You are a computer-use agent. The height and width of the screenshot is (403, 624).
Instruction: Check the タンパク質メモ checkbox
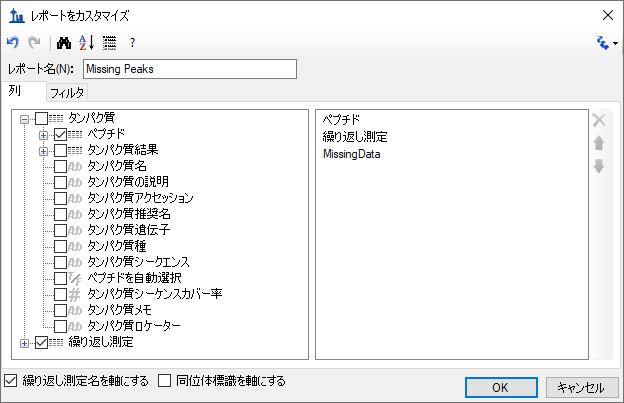click(60, 310)
